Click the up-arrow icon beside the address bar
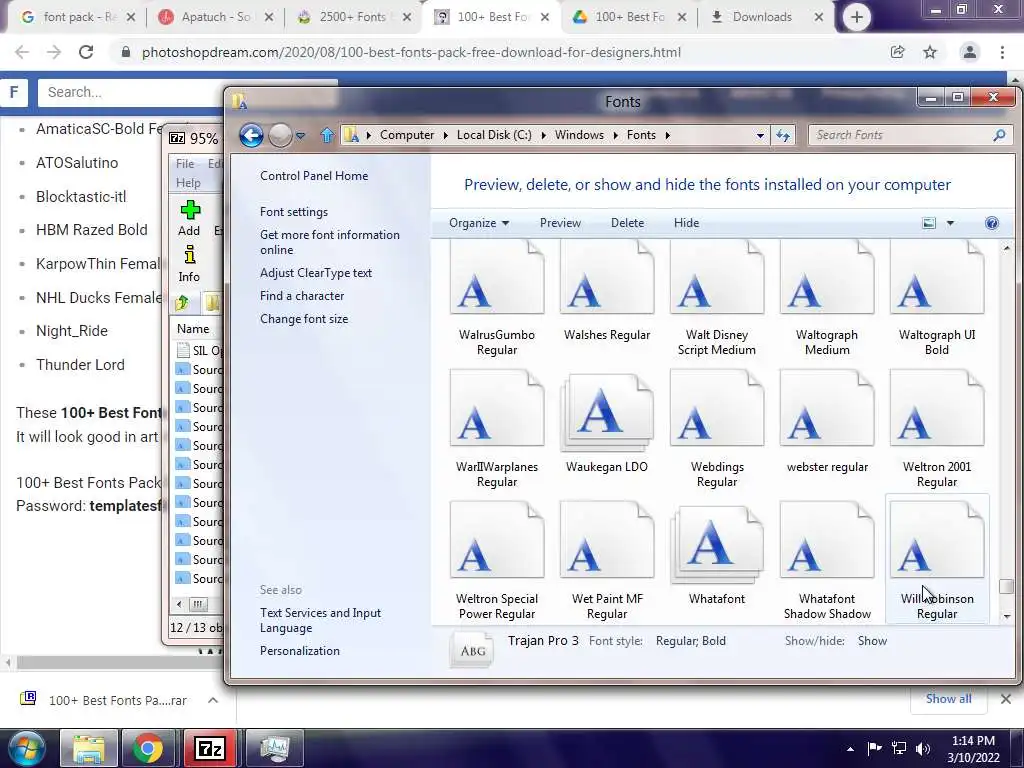 click(x=327, y=135)
